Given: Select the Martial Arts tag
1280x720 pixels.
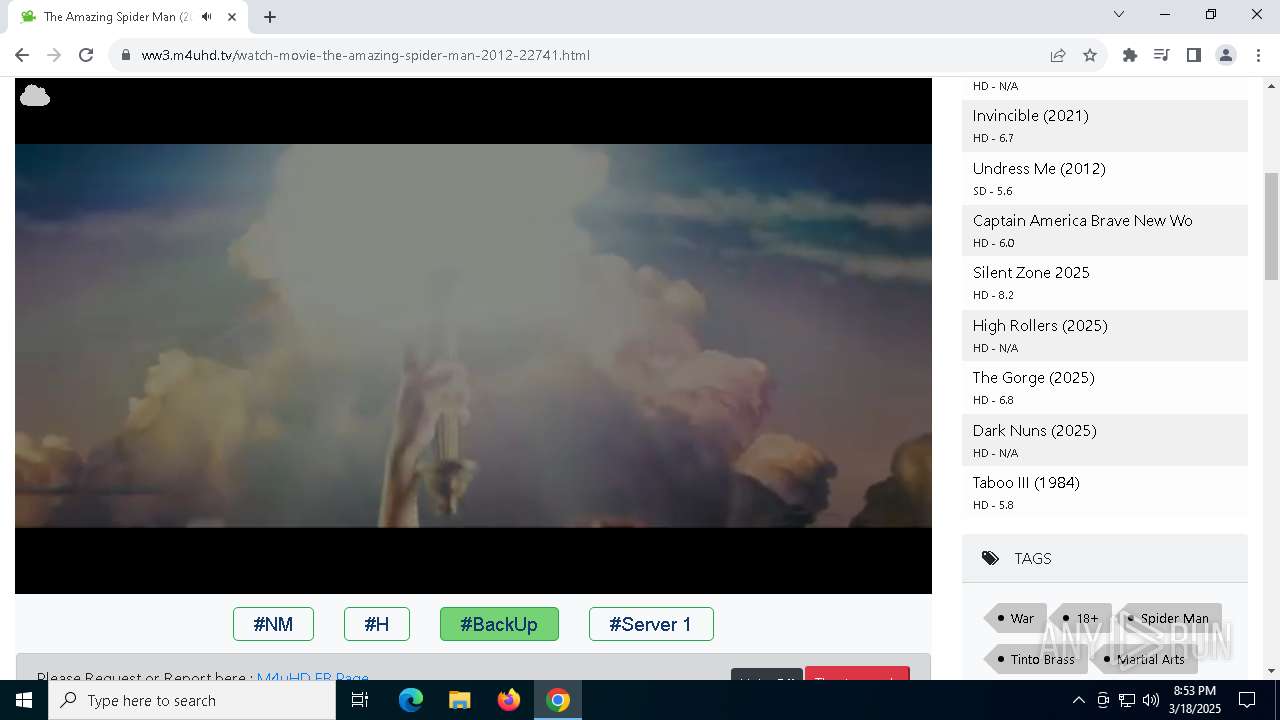Looking at the screenshot, I should (x=1145, y=659).
